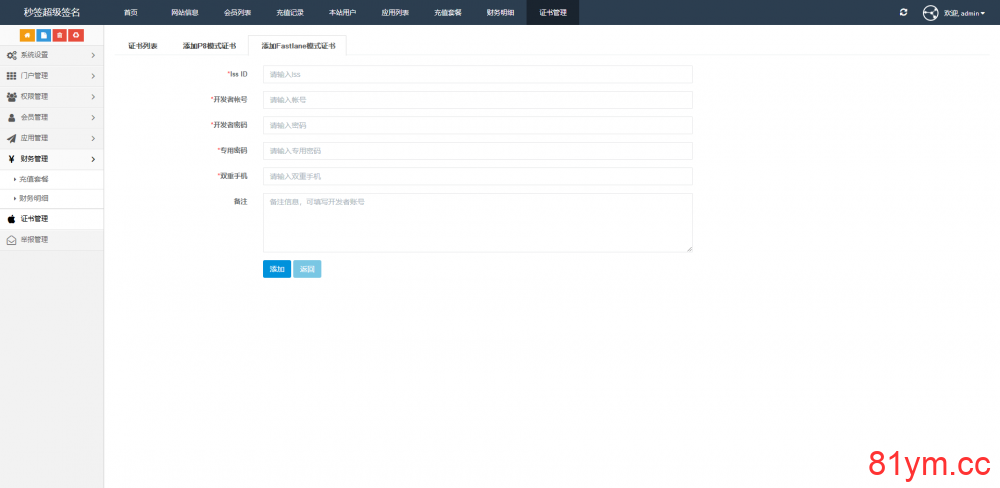Click the blue 添加 button
Viewport: 1000px width, 488px height.
(x=276, y=269)
